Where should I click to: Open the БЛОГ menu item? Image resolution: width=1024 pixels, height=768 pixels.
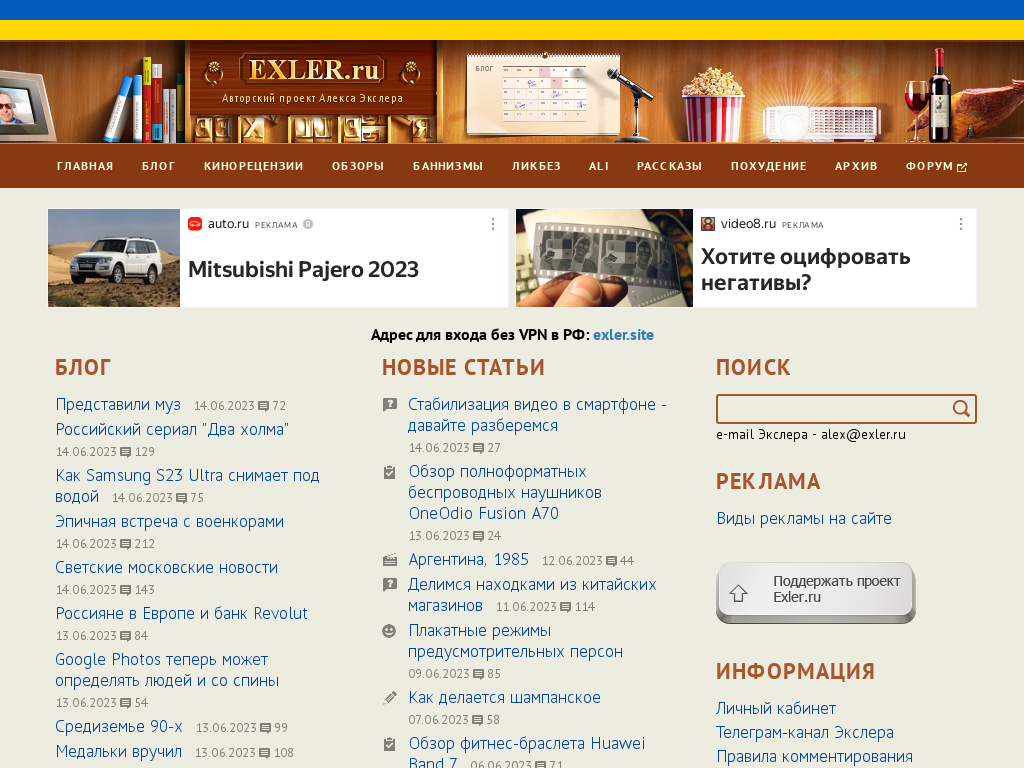click(x=159, y=166)
